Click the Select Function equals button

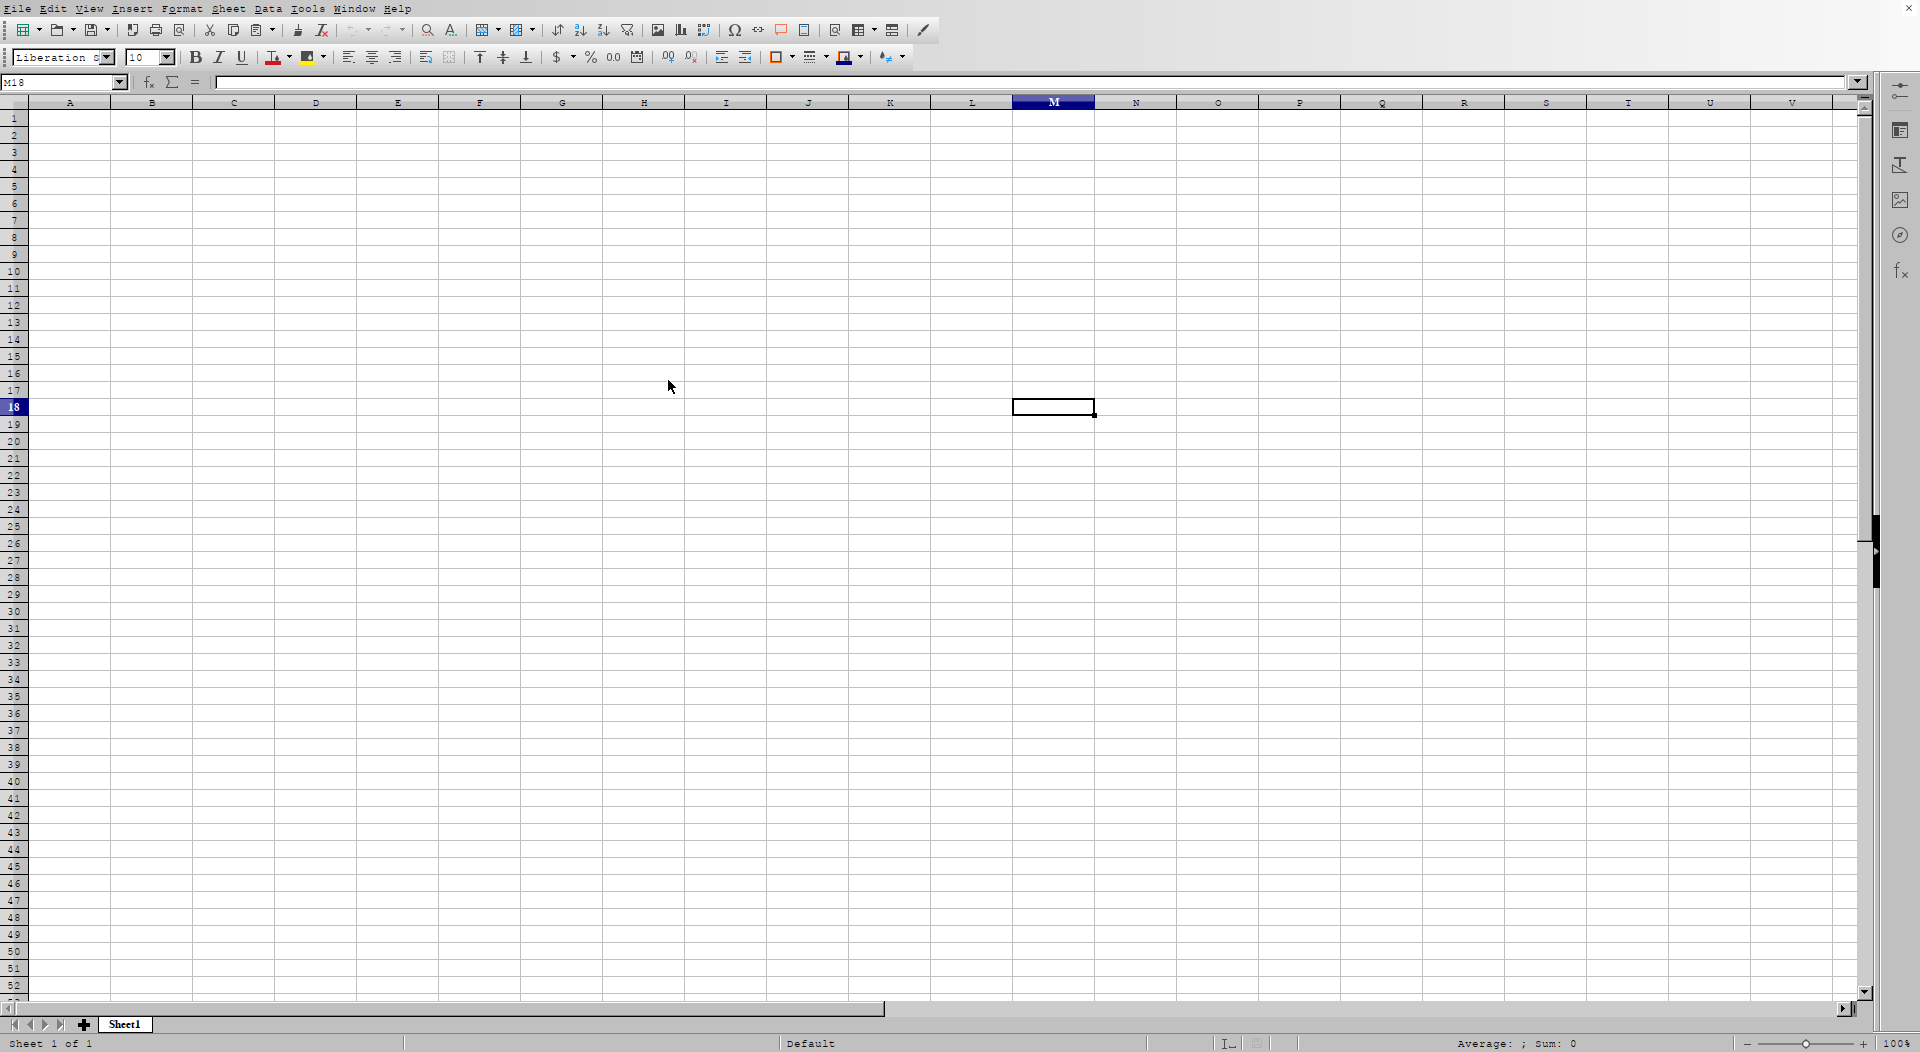coord(195,82)
